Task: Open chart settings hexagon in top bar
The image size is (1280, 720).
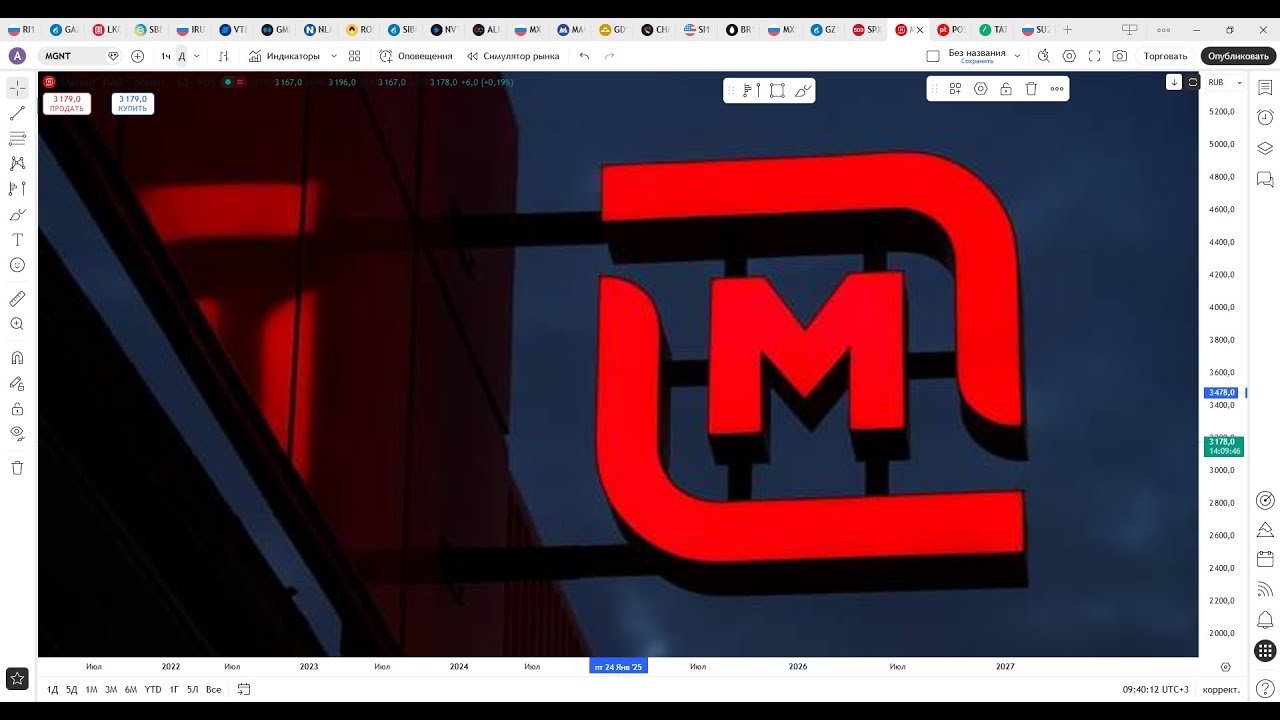Action: (x=1069, y=56)
